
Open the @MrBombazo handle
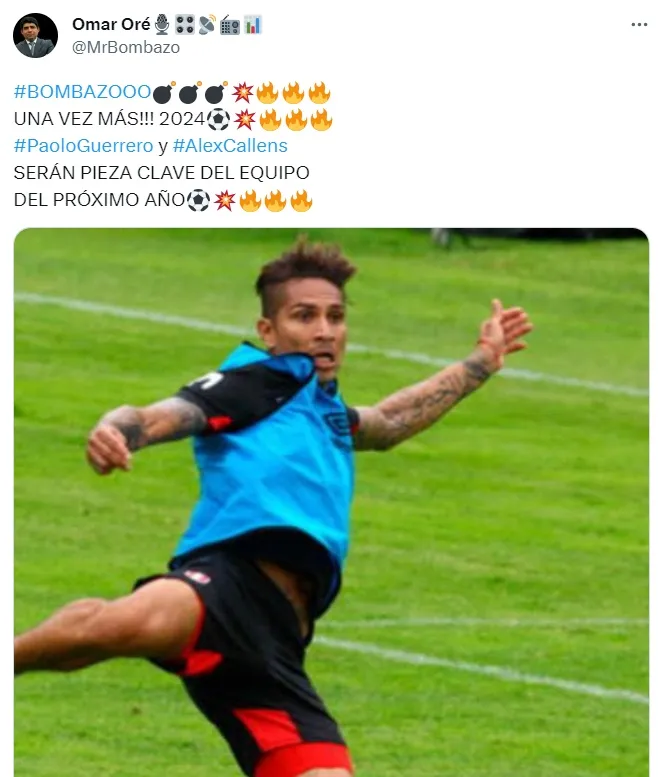pos(126,47)
